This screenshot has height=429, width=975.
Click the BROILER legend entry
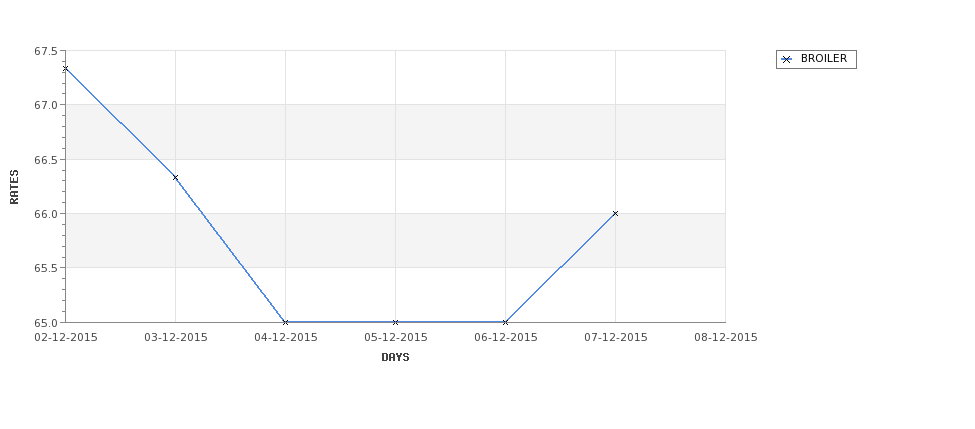tap(816, 59)
